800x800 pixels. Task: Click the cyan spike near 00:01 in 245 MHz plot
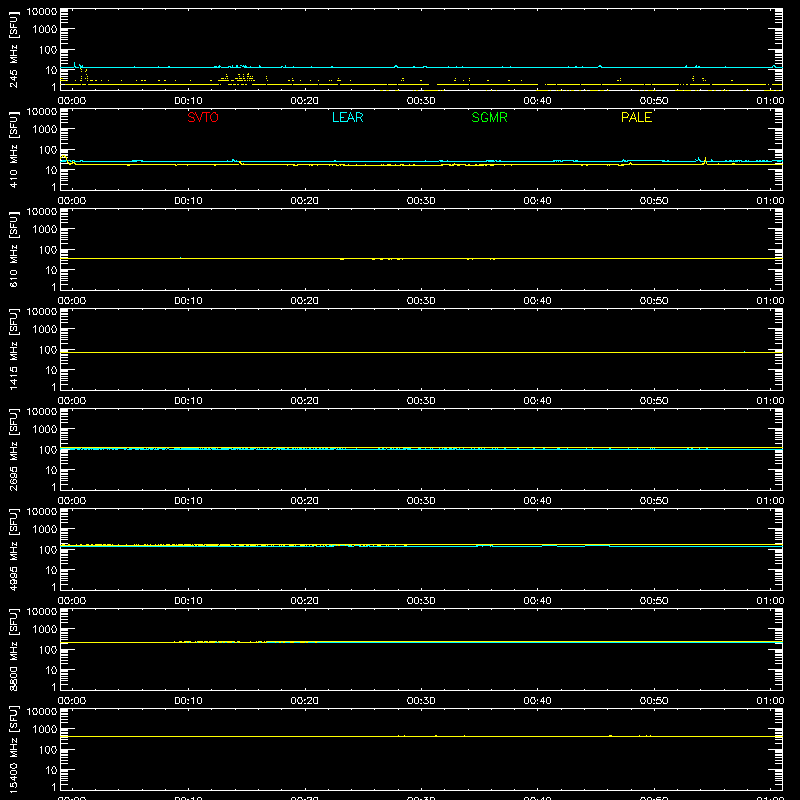[x=76, y=65]
